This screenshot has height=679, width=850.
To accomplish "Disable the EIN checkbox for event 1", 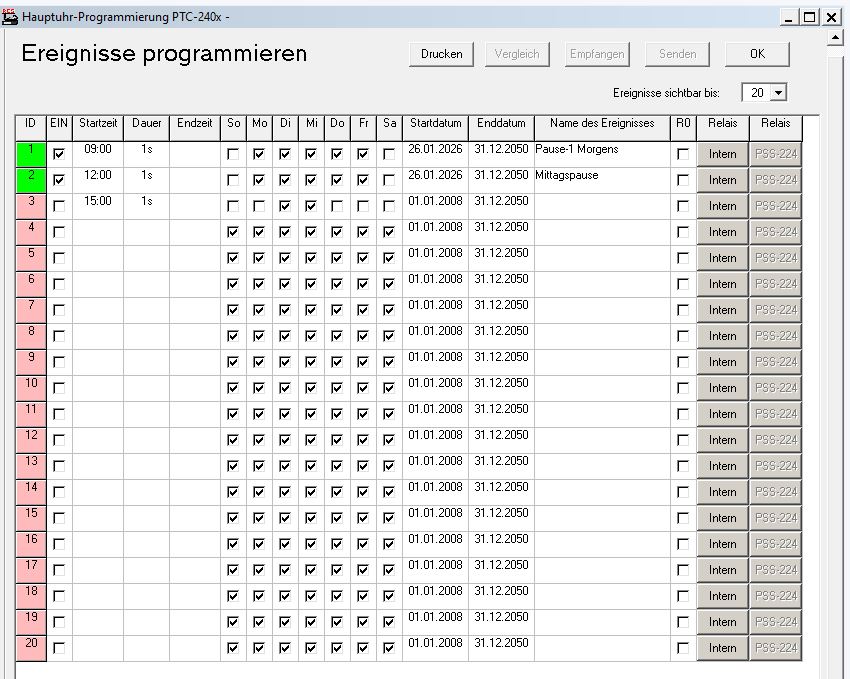I will tap(59, 155).
